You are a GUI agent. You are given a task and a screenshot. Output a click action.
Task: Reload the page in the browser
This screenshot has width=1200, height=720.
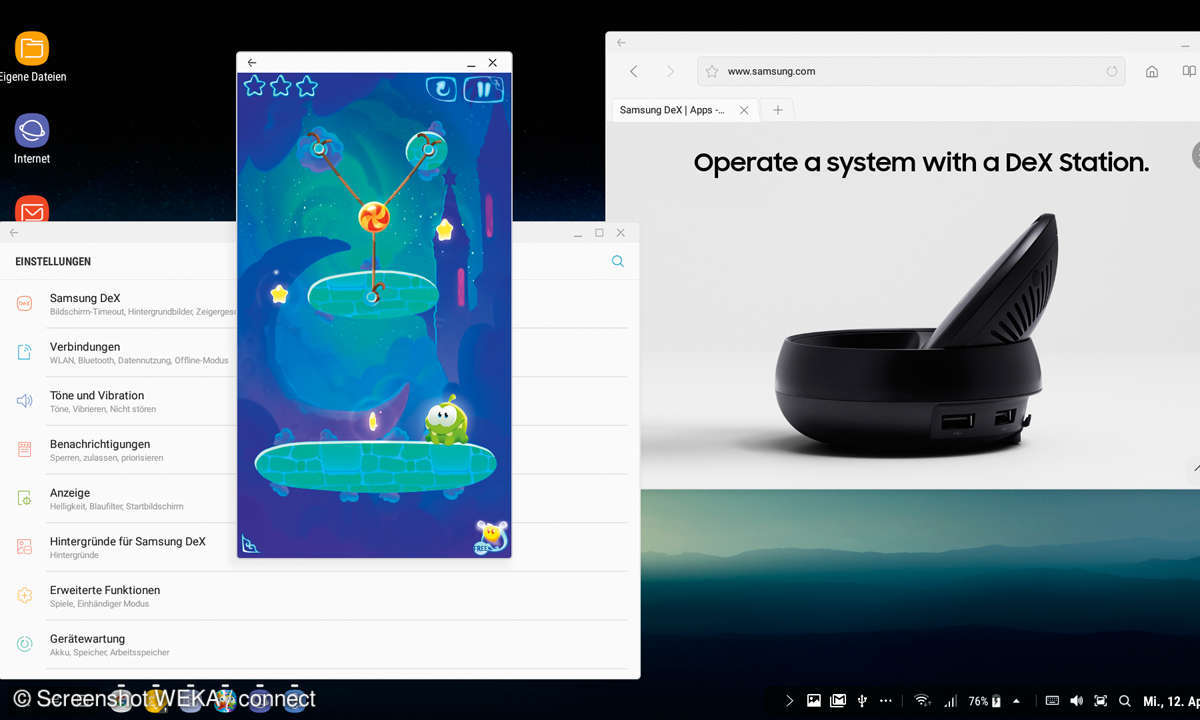pos(1112,72)
